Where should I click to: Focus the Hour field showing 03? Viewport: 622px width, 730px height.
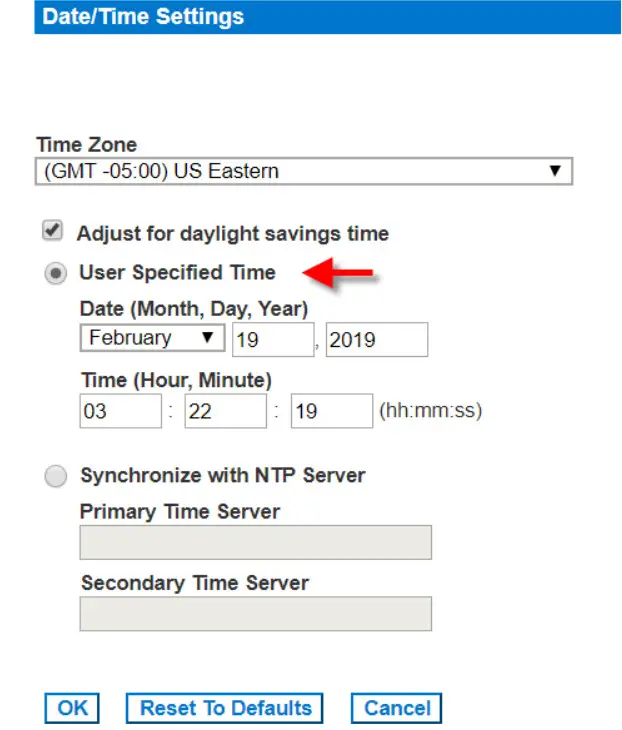120,411
